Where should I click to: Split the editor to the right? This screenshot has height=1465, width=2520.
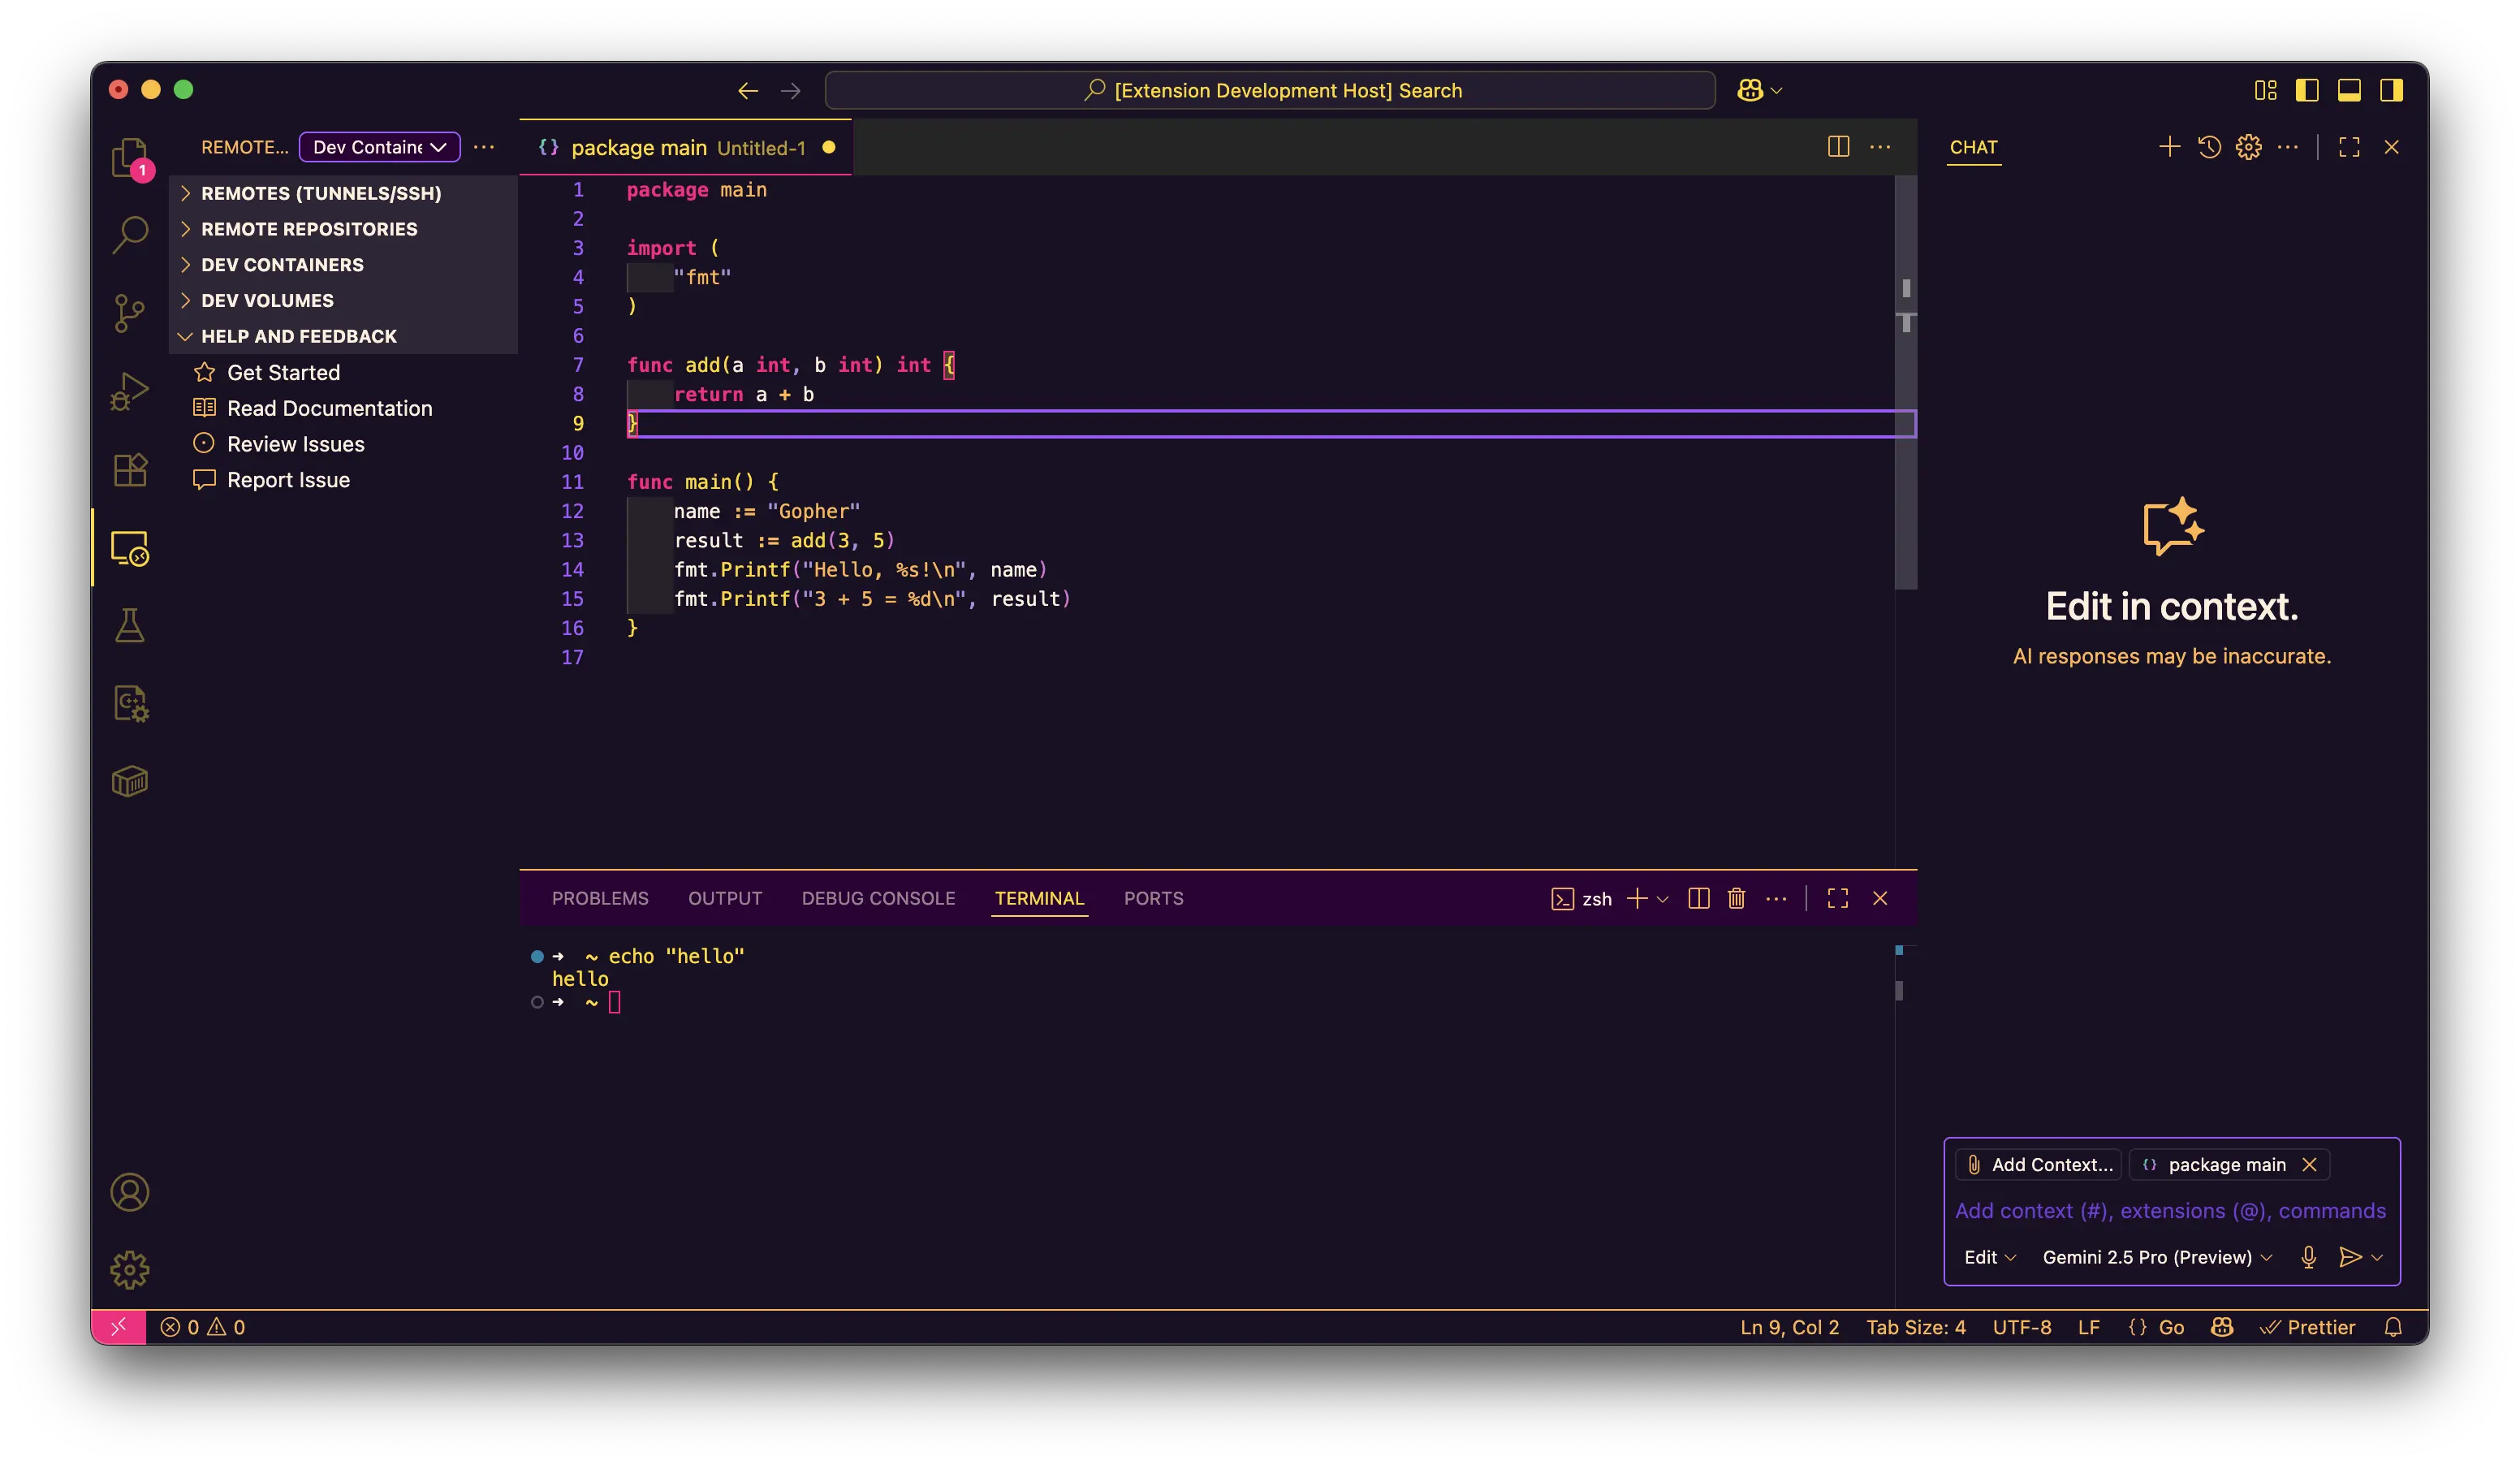click(x=1838, y=147)
